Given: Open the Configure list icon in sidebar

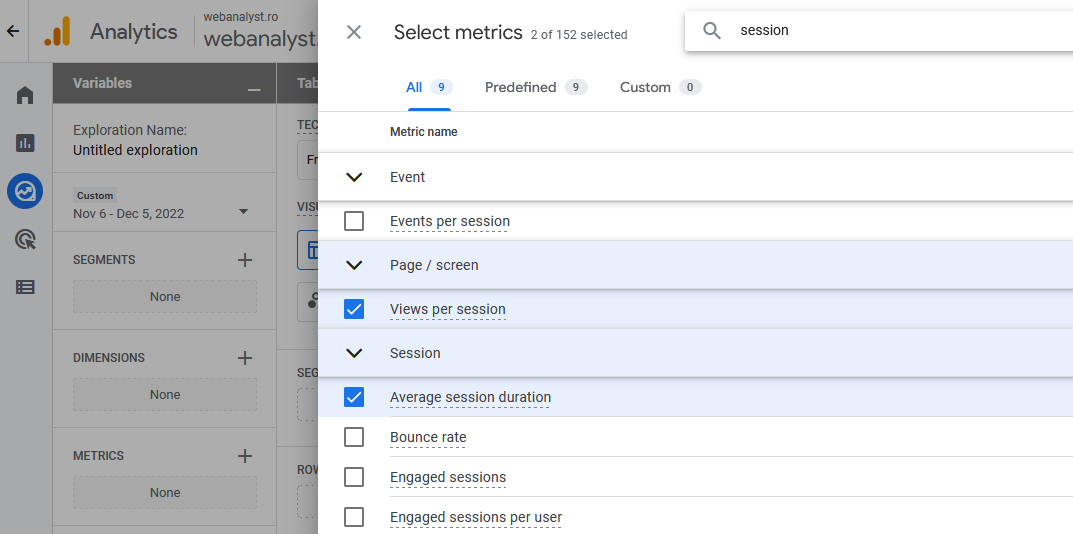Looking at the screenshot, I should coord(25,287).
